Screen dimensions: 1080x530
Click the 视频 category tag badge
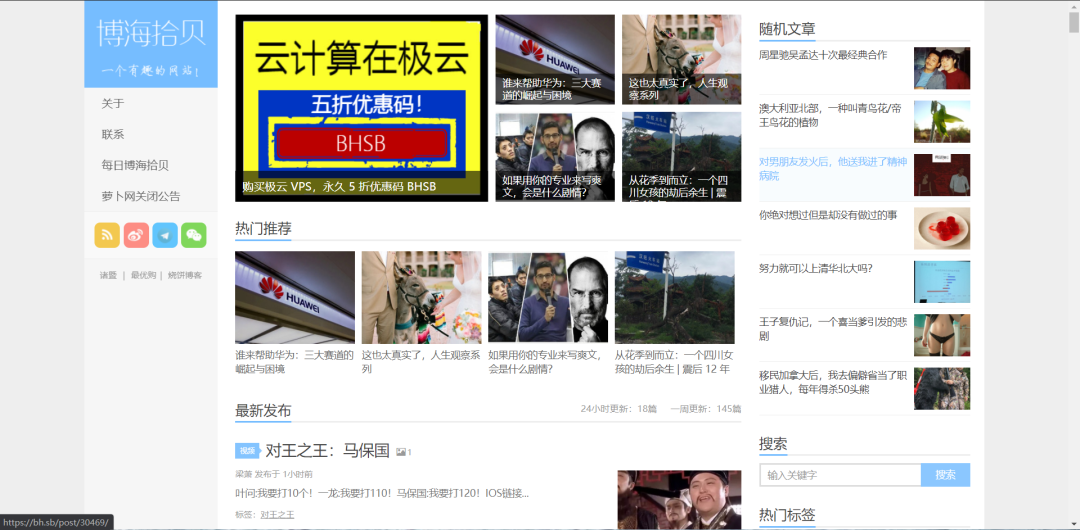247,451
